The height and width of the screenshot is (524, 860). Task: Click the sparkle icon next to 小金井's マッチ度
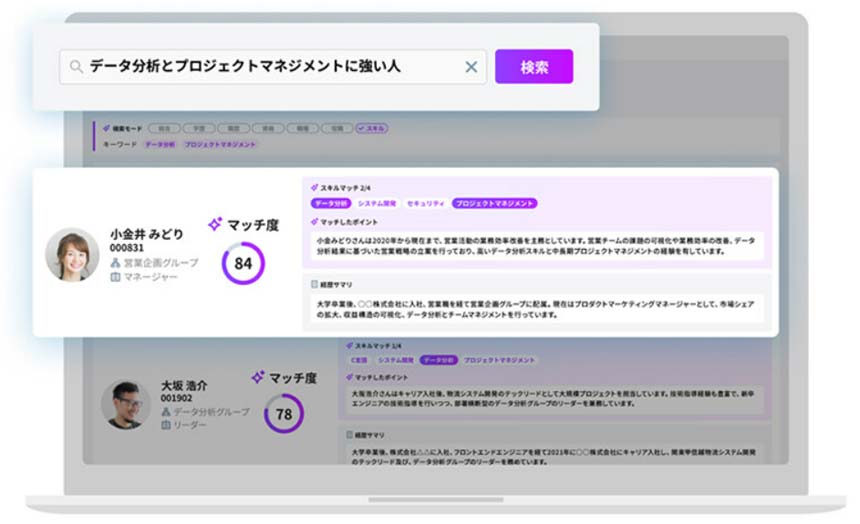215,224
